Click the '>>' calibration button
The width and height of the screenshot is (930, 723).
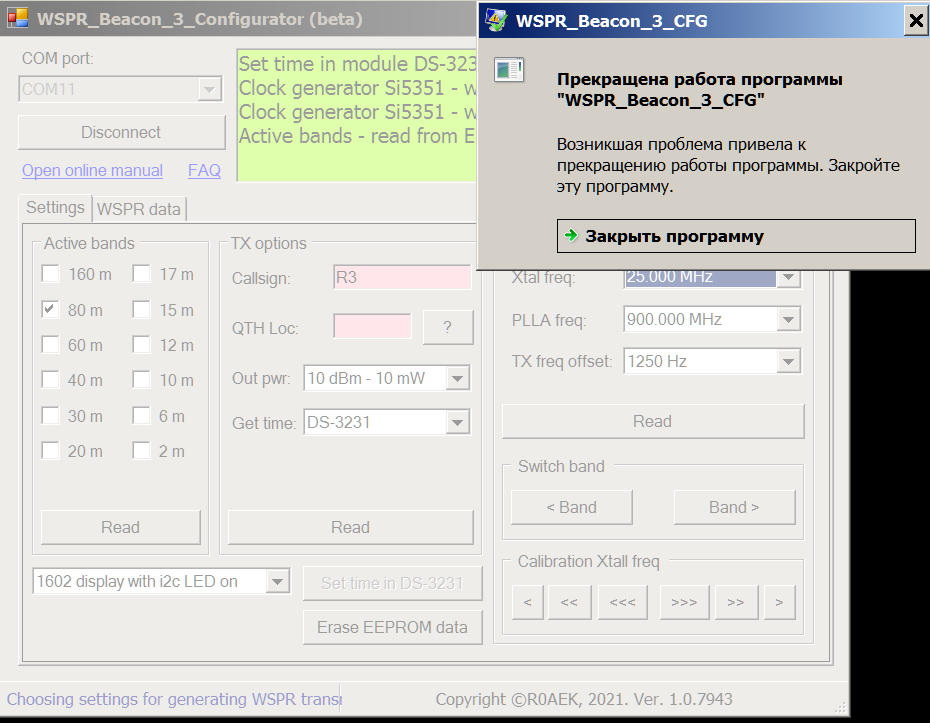pyautogui.click(x=736, y=602)
